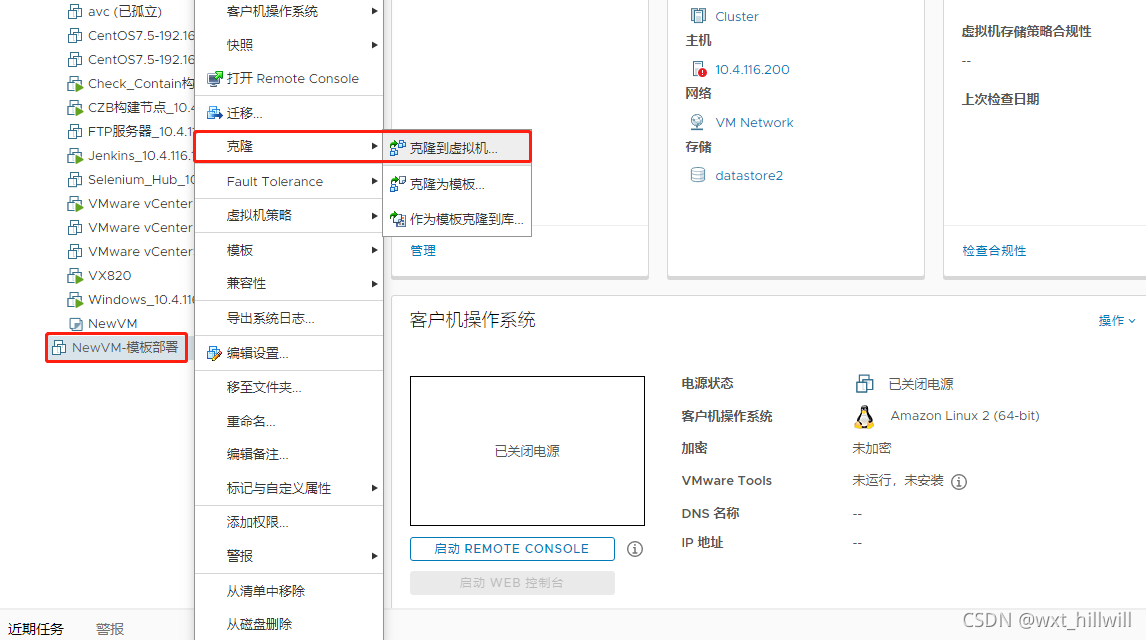Click the Check_Contain VM icon in tree
The width and height of the screenshot is (1146, 640).
(75, 83)
